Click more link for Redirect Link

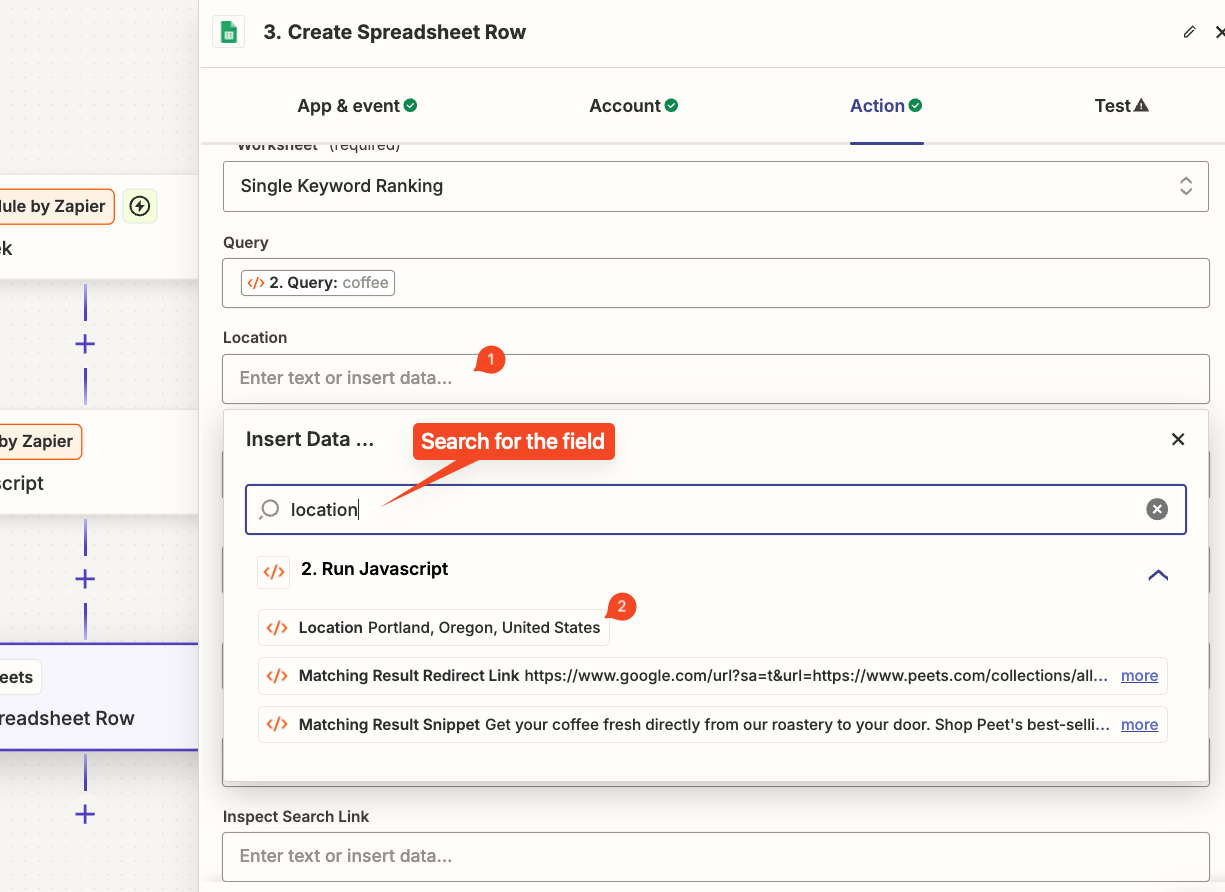point(1139,676)
